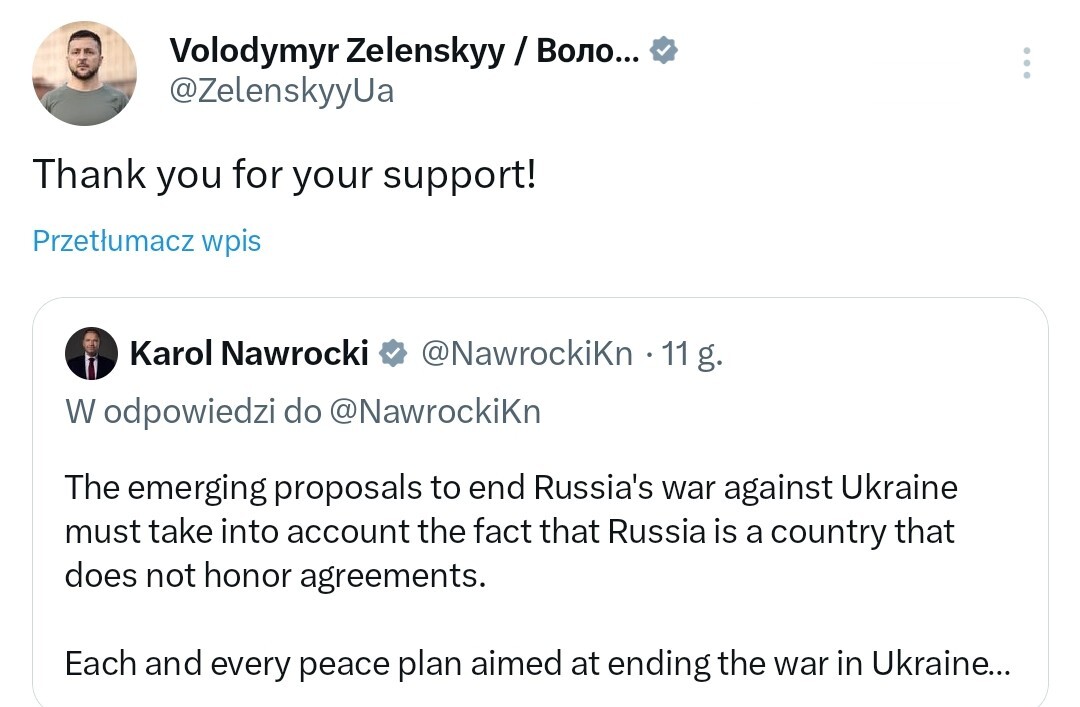Screen dimensions: 1080x707
Task: Open the more options three-dot menu
Action: pos(1026,63)
